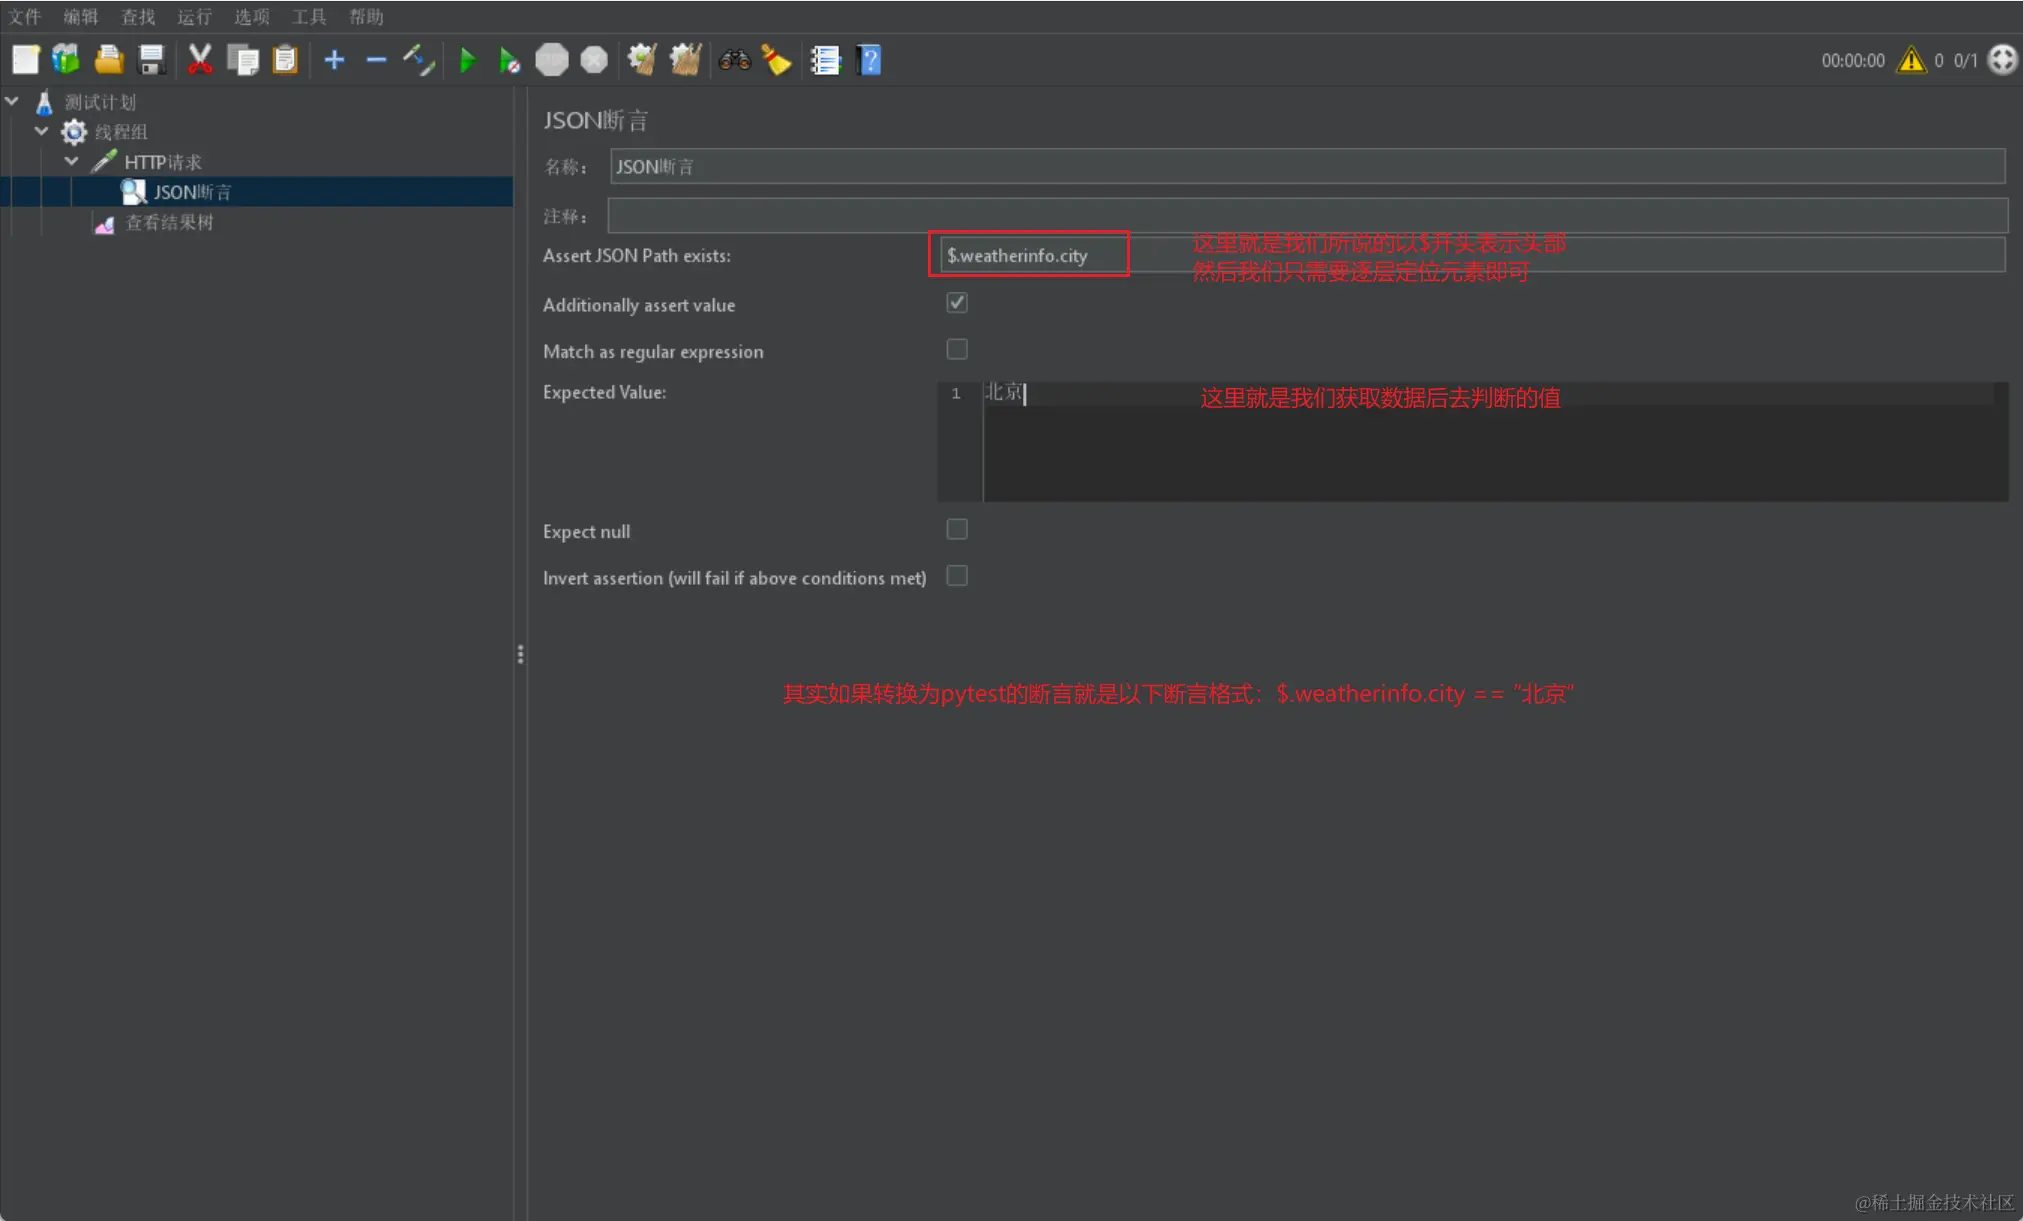Open the 运行 menu
The width and height of the screenshot is (2023, 1221).
click(194, 16)
